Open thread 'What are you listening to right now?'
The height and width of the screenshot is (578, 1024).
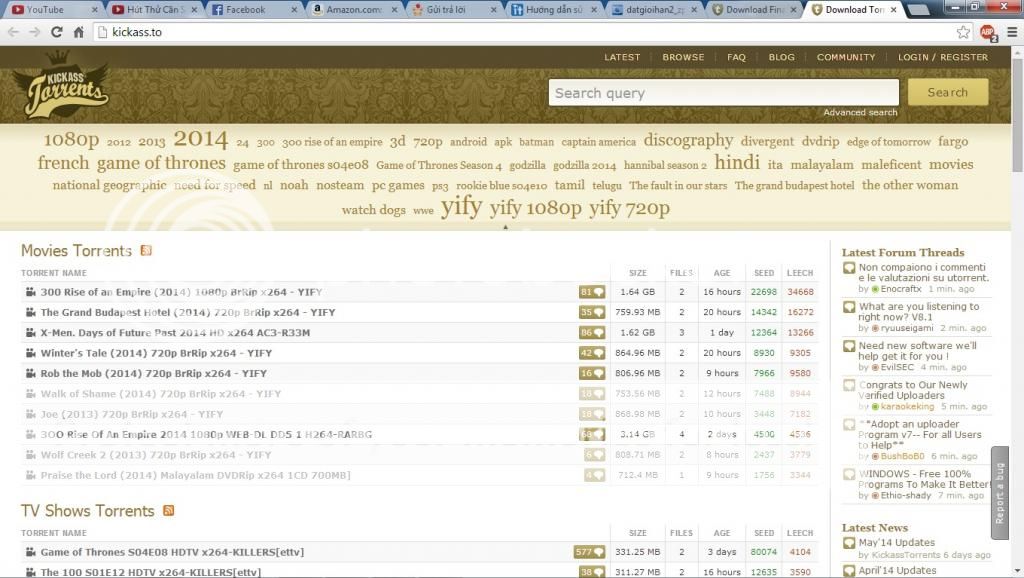918,312
